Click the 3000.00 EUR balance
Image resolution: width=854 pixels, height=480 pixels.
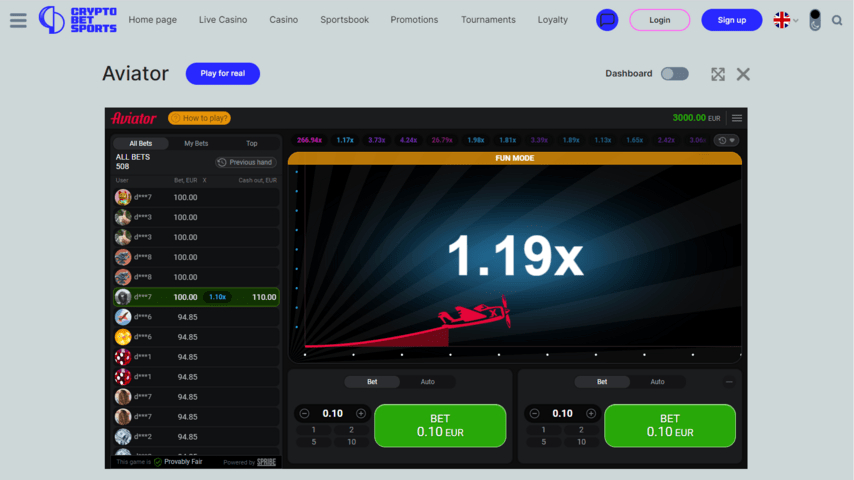[x=696, y=118]
